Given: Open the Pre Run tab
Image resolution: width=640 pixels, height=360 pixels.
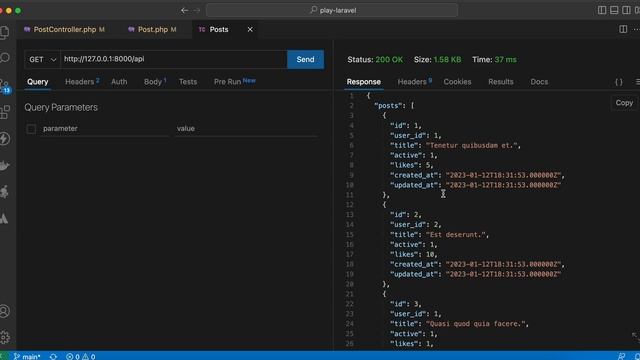Looking at the screenshot, I should pos(235,82).
